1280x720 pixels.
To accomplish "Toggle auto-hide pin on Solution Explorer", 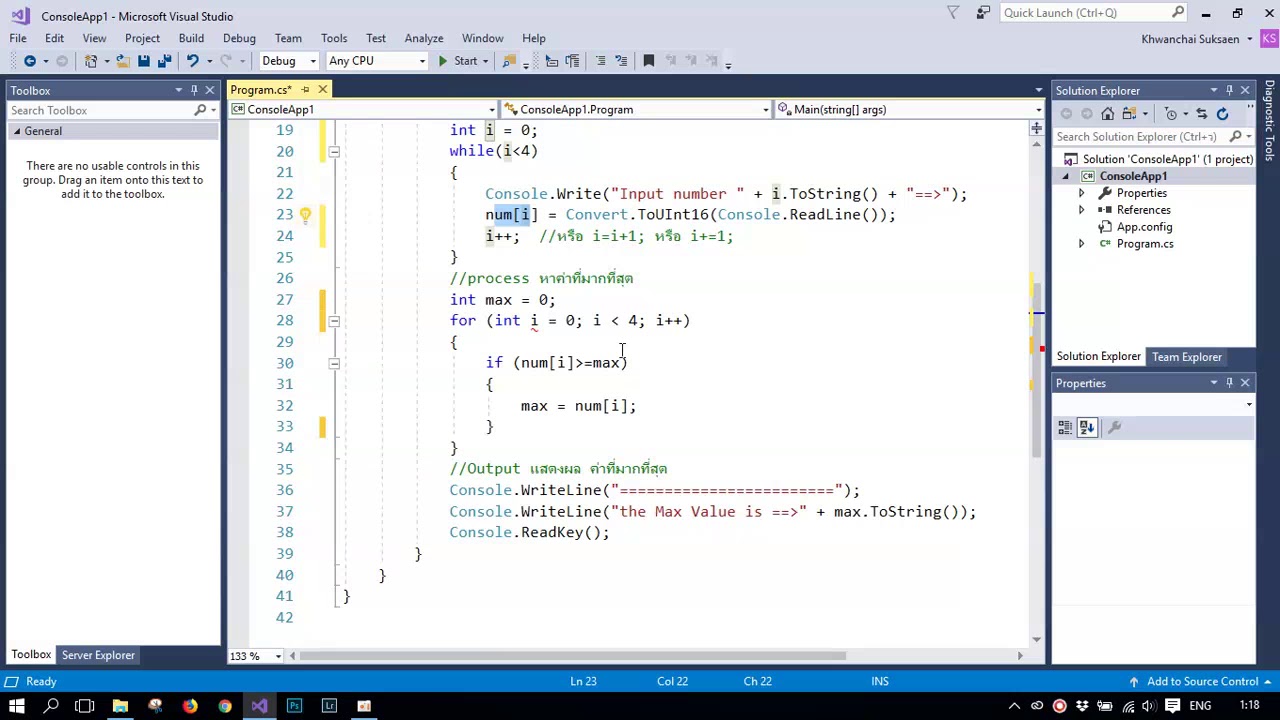I will click(1229, 90).
